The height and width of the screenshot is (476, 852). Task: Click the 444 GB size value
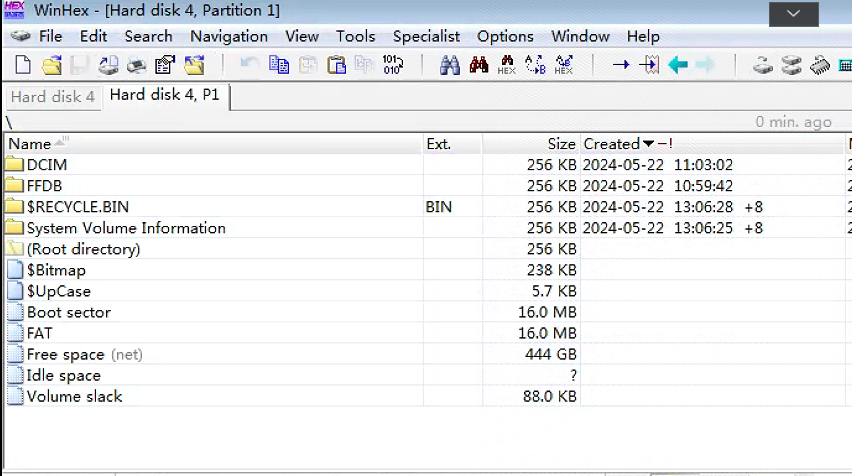click(x=550, y=354)
